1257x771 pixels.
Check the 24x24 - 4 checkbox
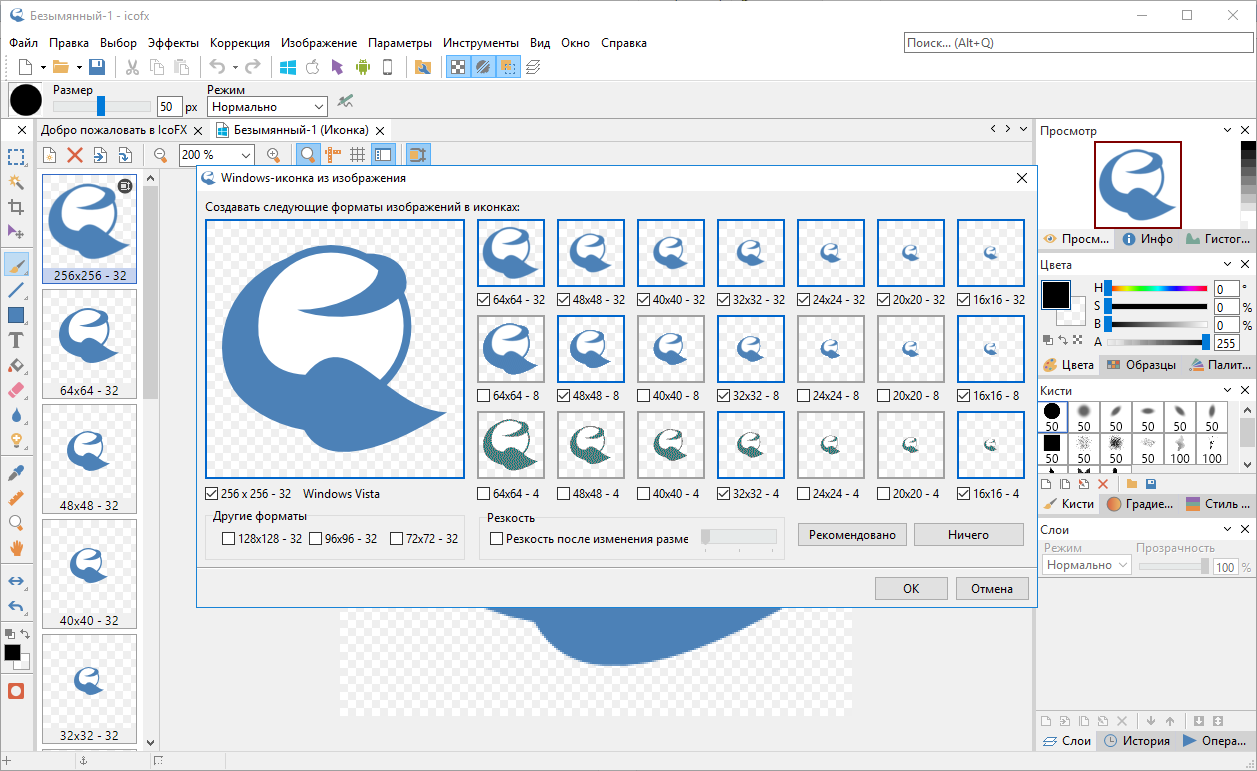804,493
